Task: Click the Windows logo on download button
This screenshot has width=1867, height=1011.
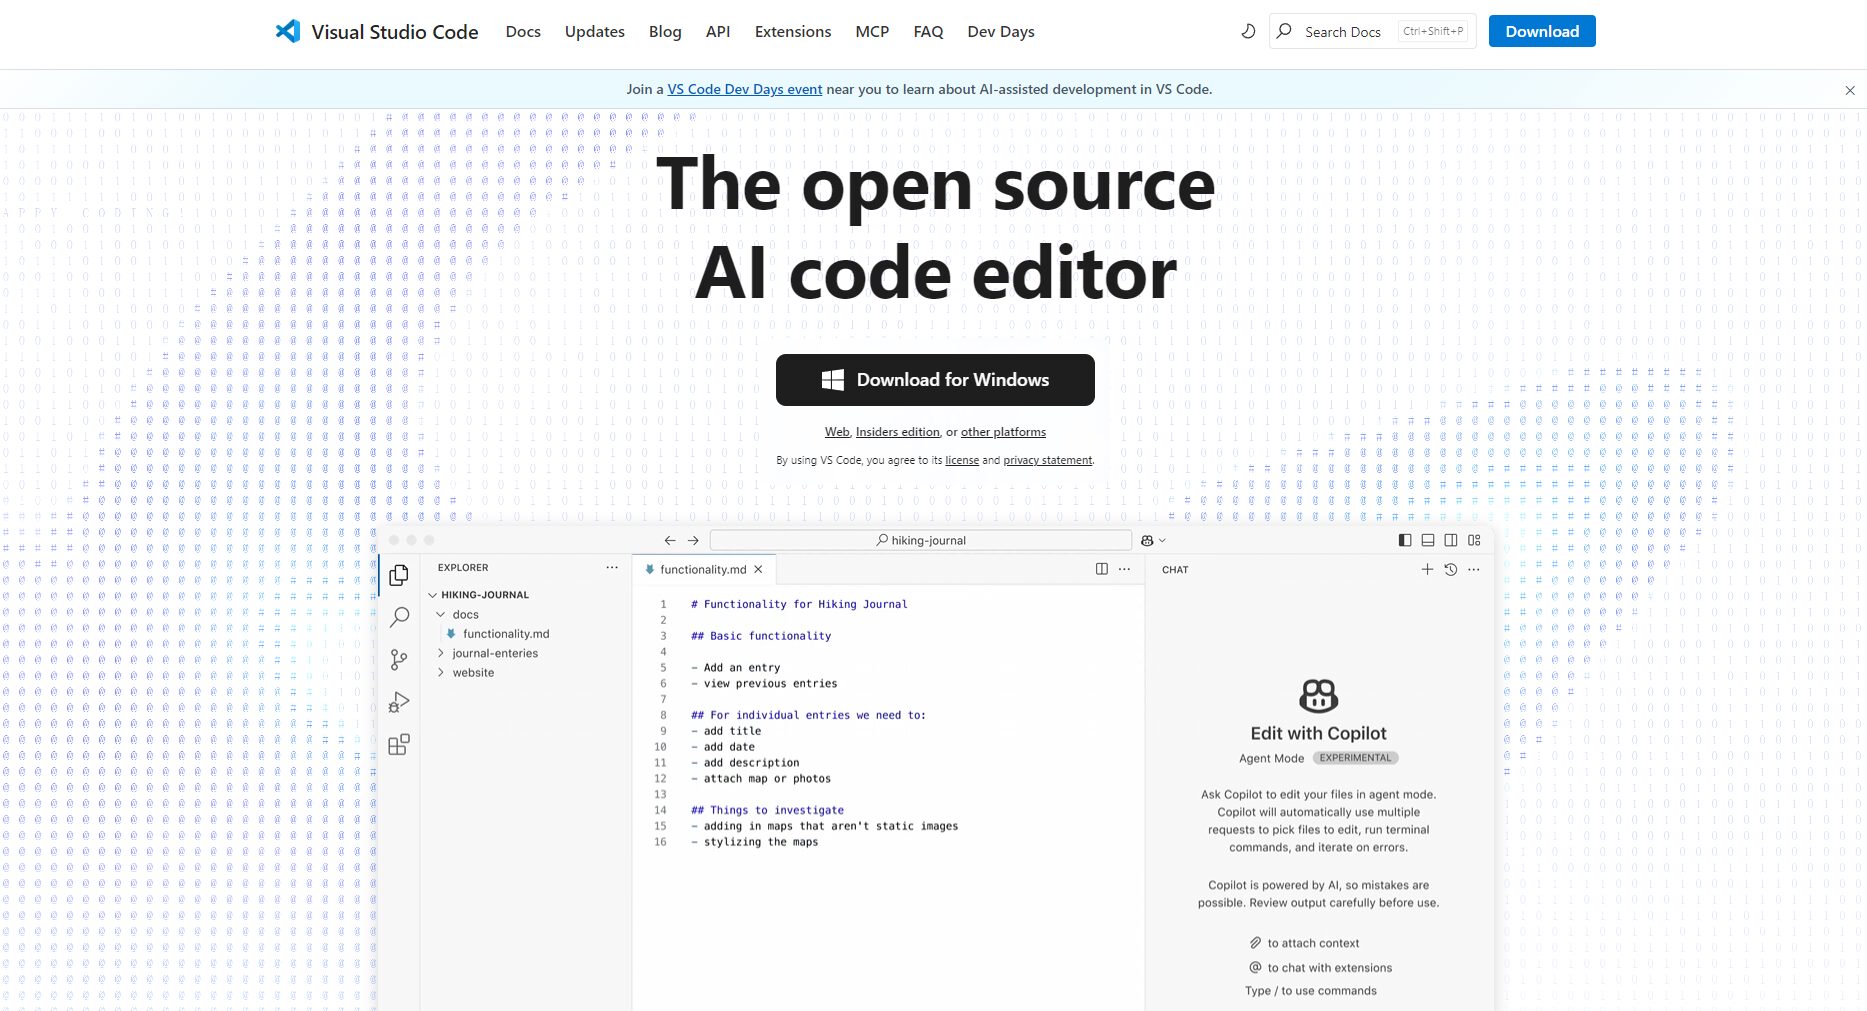Action: point(832,380)
